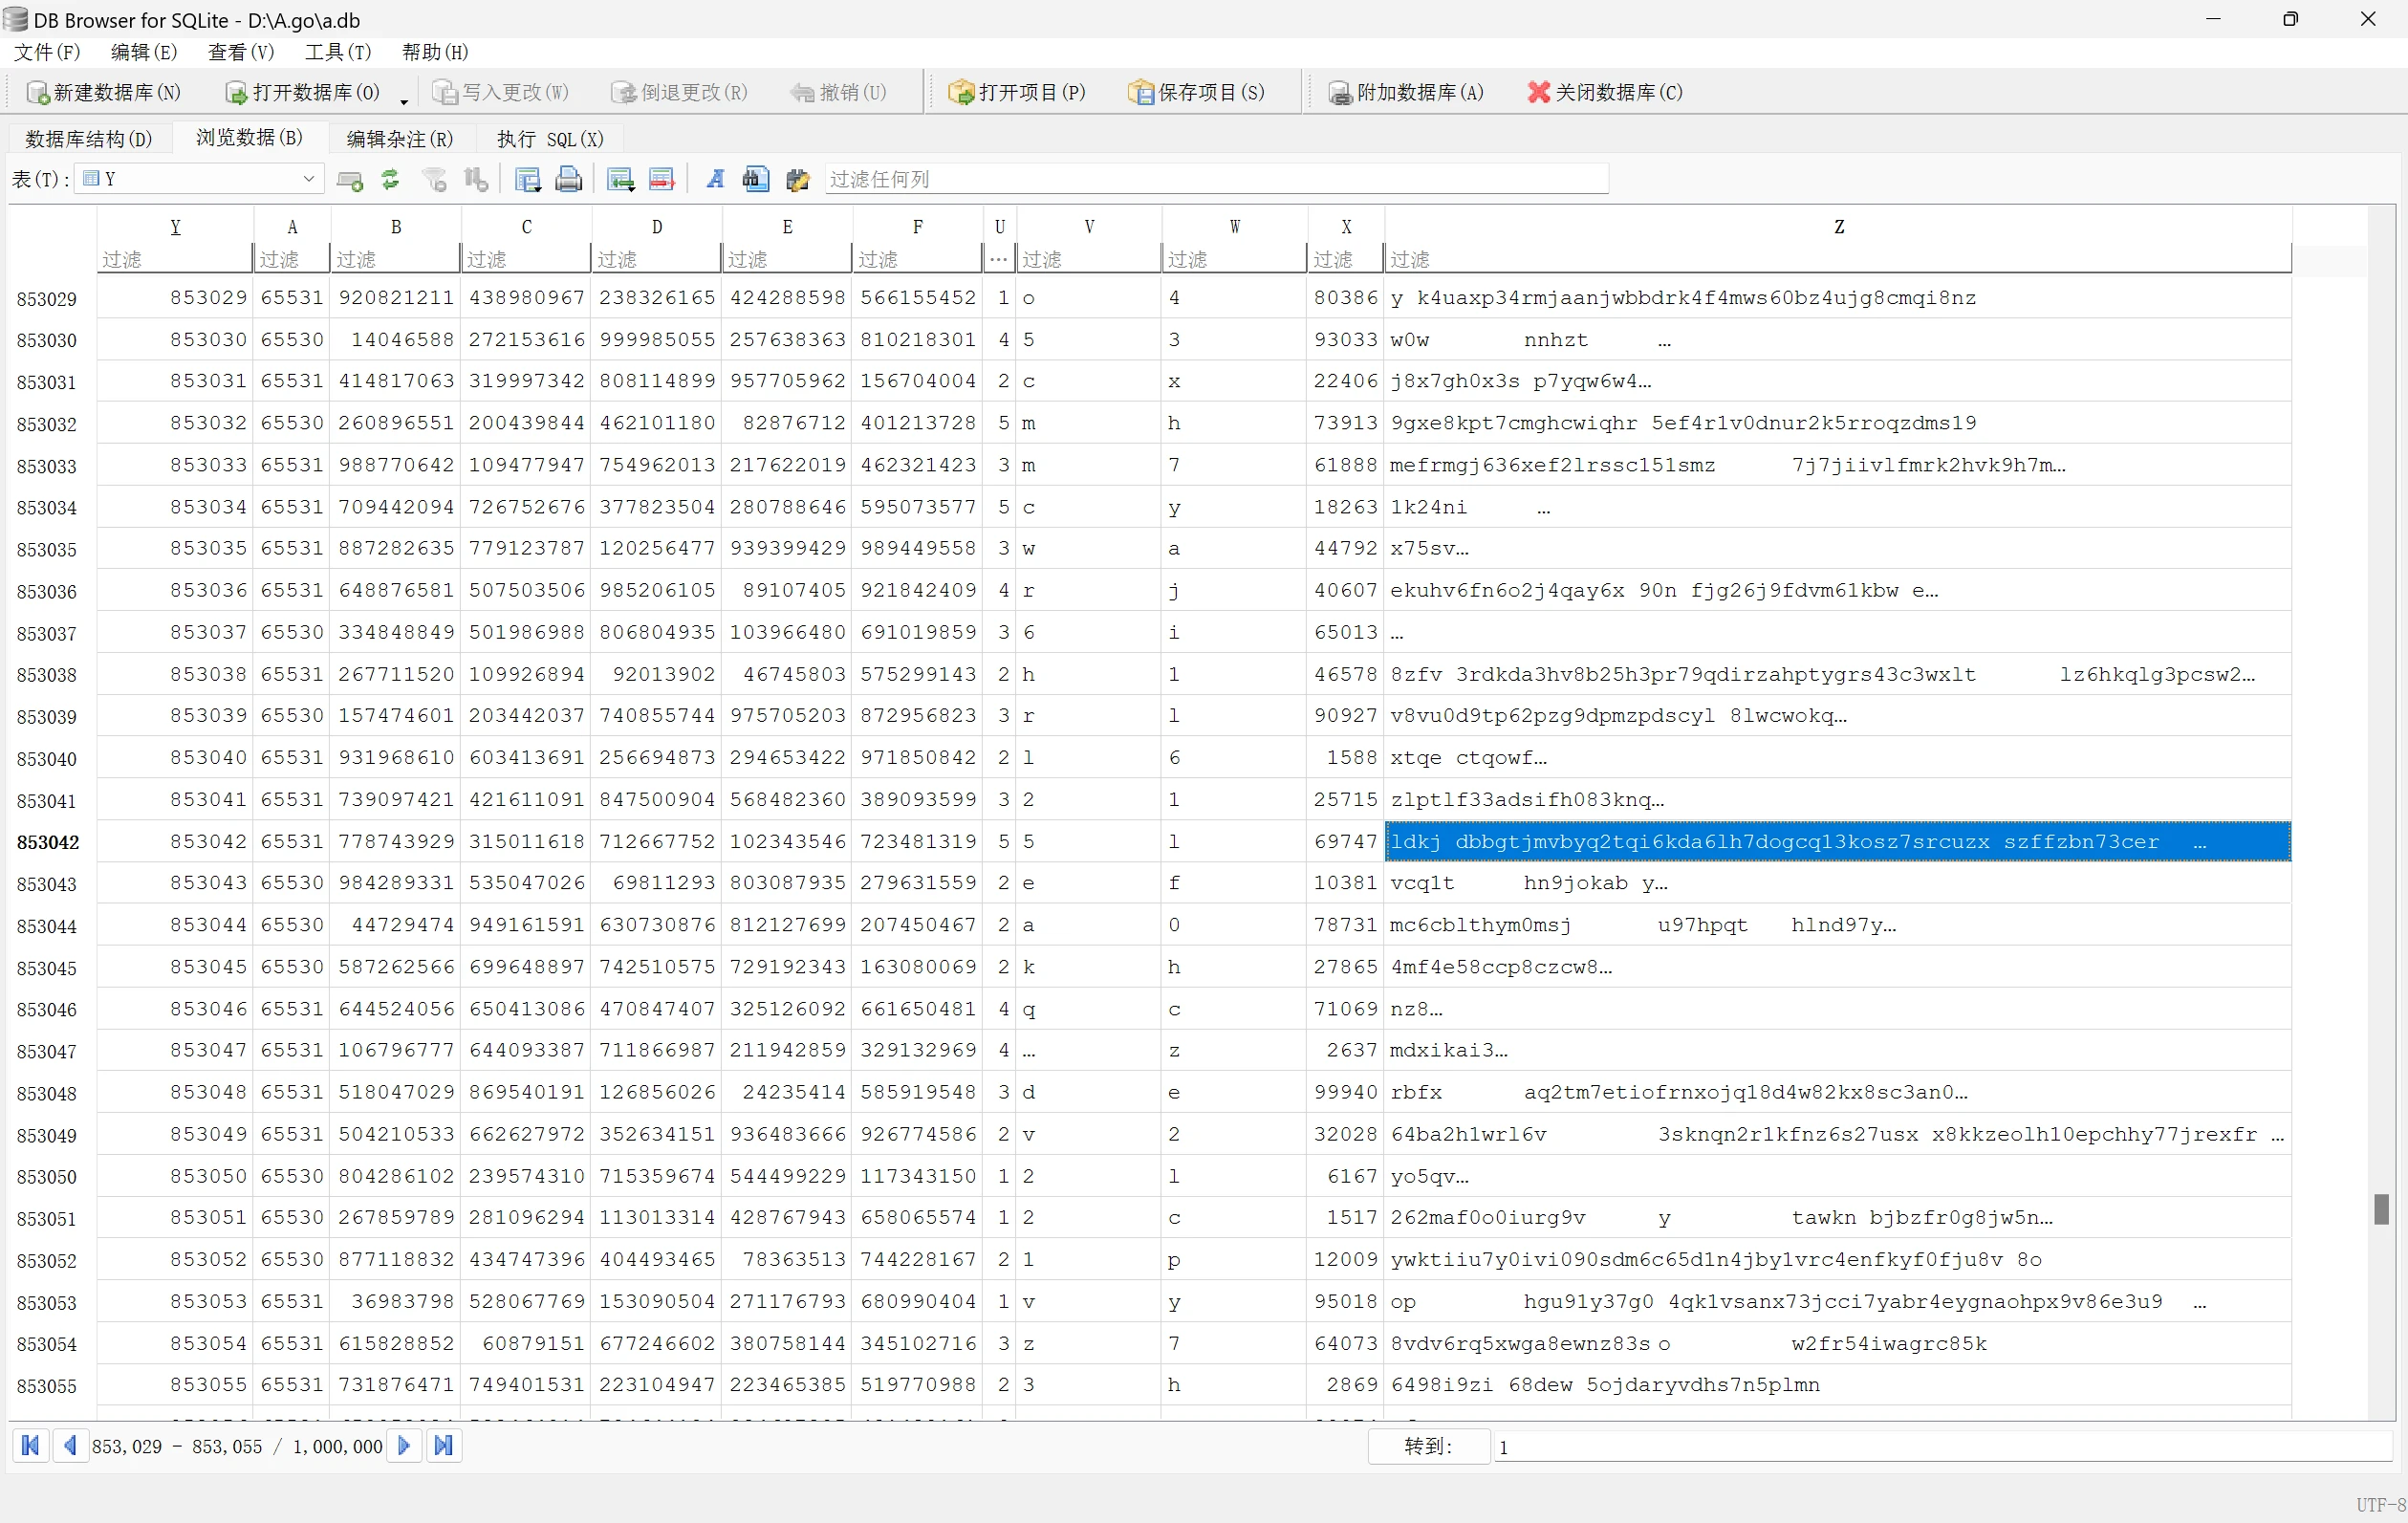Click the Revert Changes (倒退更改) icon
Image resolution: width=2408 pixels, height=1523 pixels.
624,93
